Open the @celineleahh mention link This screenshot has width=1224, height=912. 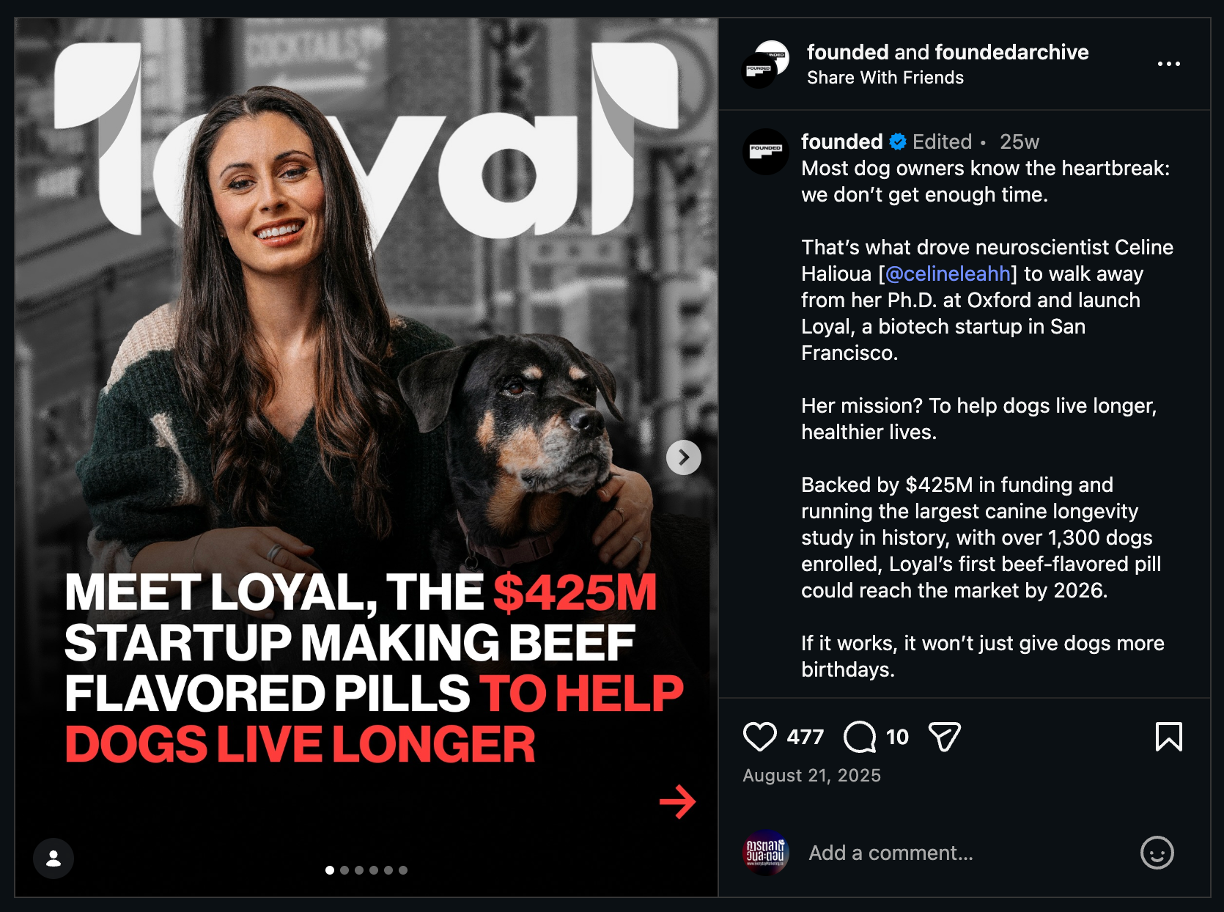coord(947,274)
